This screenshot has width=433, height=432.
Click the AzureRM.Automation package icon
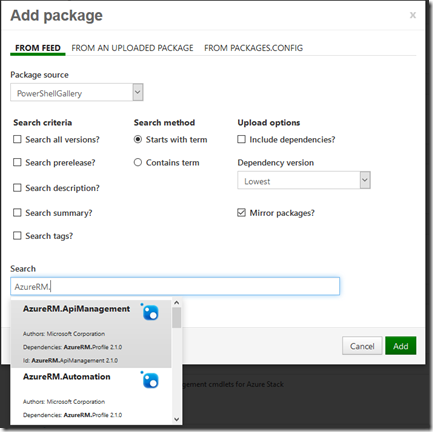[x=150, y=380]
